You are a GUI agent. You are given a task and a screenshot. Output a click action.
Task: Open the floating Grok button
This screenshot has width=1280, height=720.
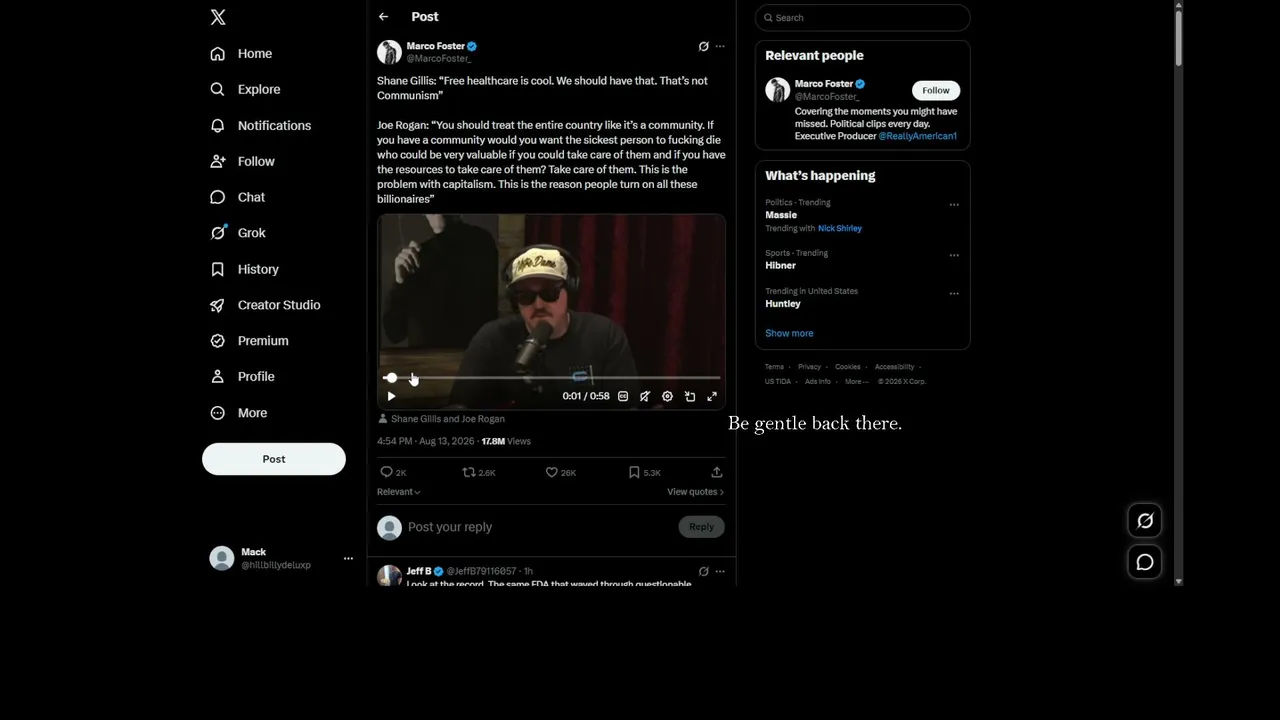point(1145,520)
